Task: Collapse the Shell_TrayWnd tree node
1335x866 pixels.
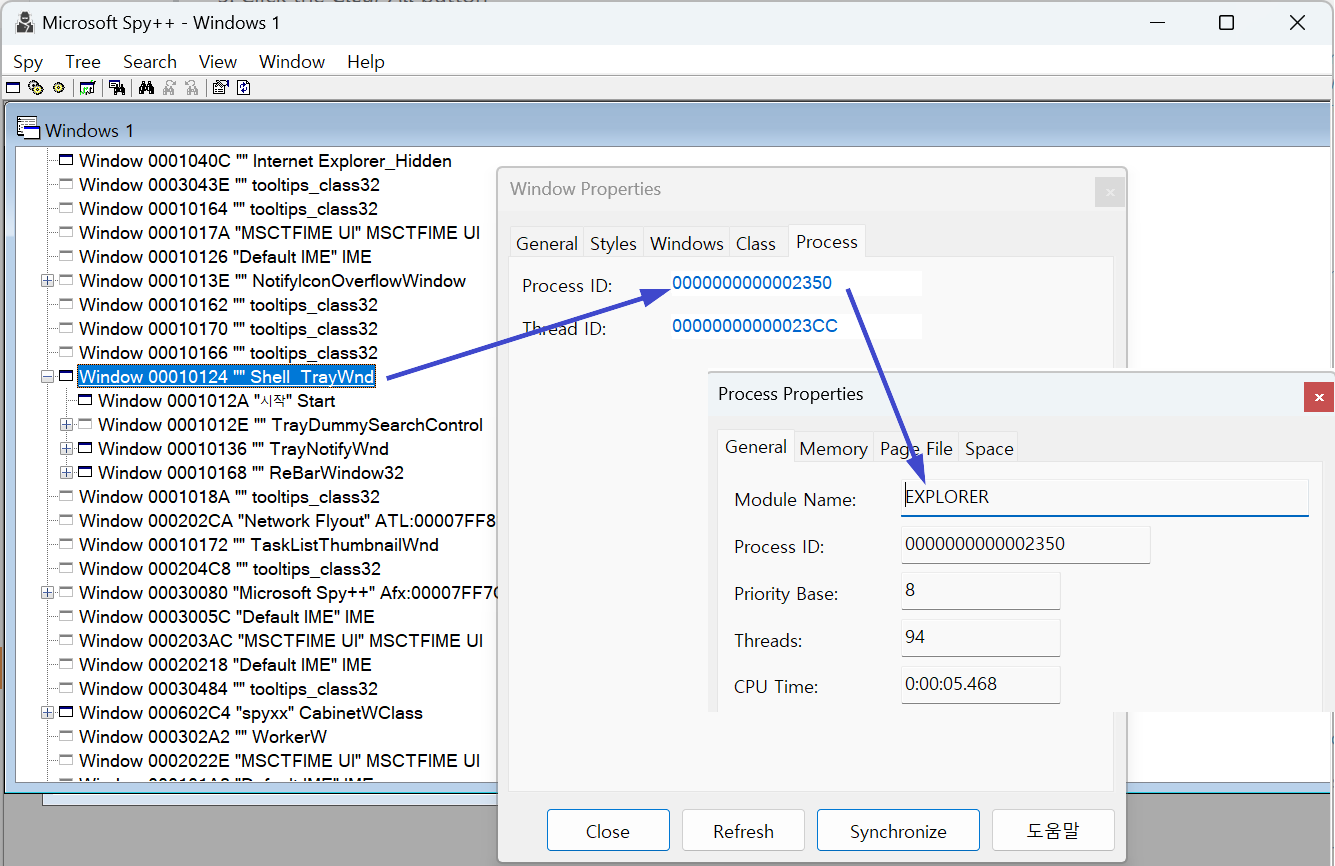Action: click(x=47, y=377)
